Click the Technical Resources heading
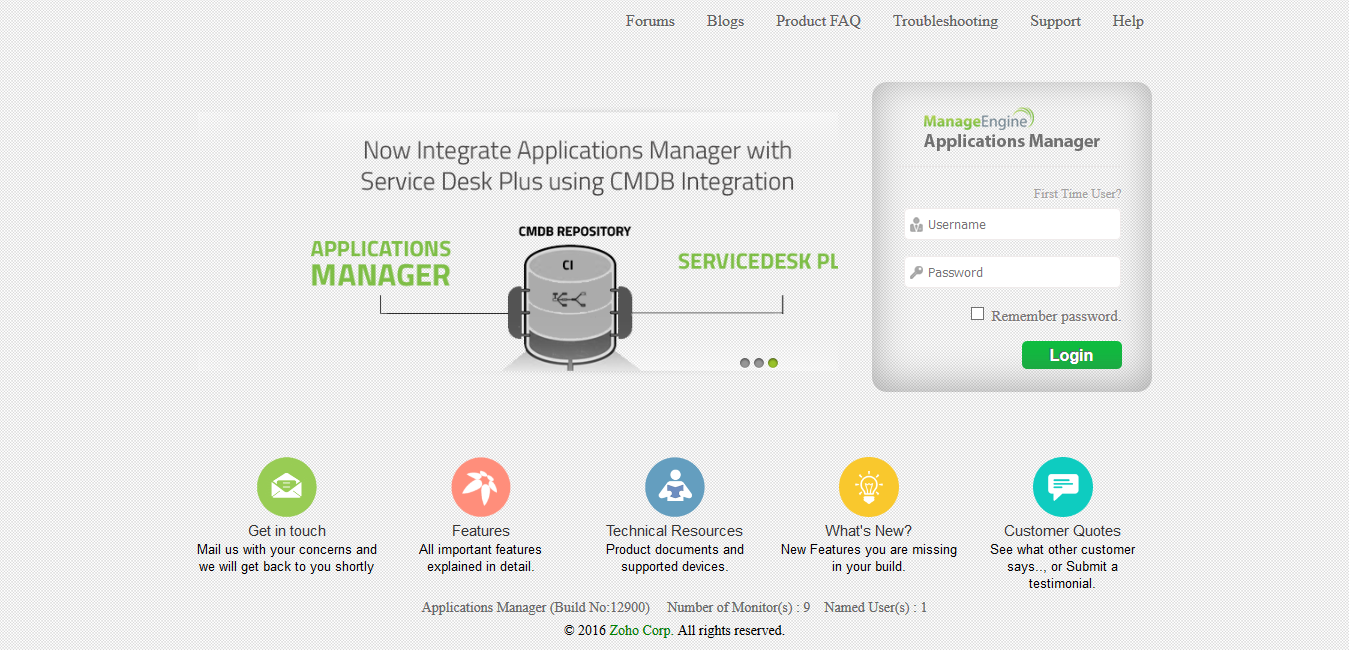The width and height of the screenshot is (1349, 650). (675, 531)
